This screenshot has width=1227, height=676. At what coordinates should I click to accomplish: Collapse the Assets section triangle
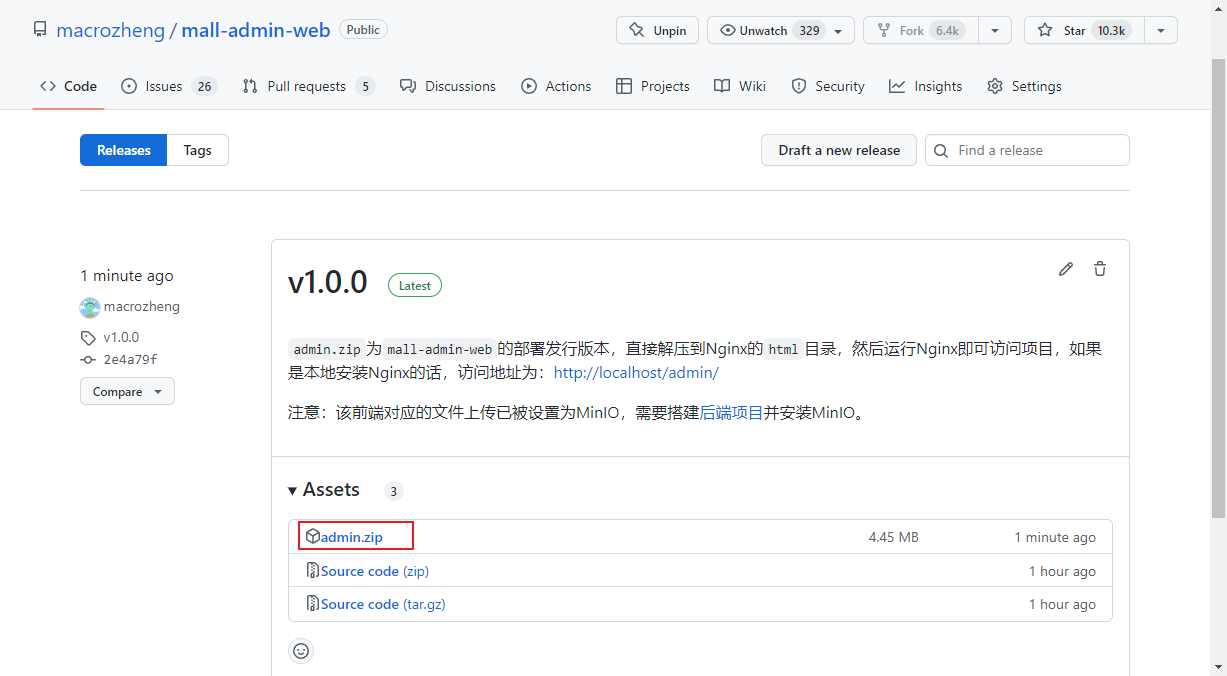point(293,490)
